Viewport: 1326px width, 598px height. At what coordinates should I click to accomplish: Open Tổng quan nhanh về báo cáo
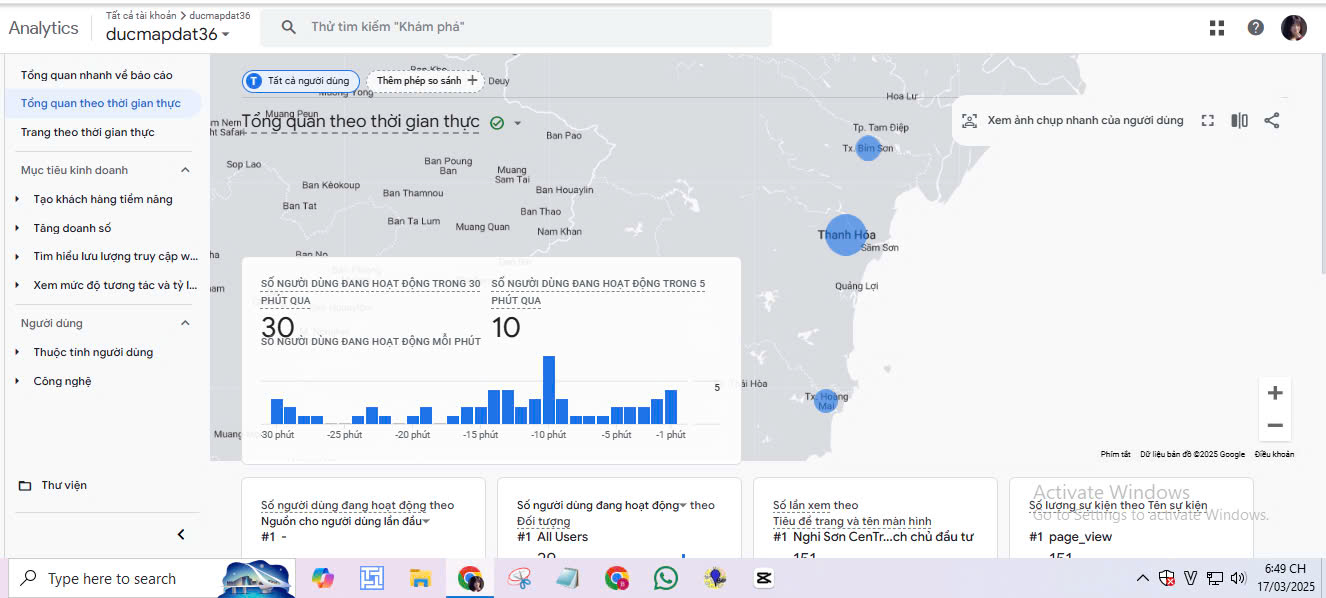point(96,75)
